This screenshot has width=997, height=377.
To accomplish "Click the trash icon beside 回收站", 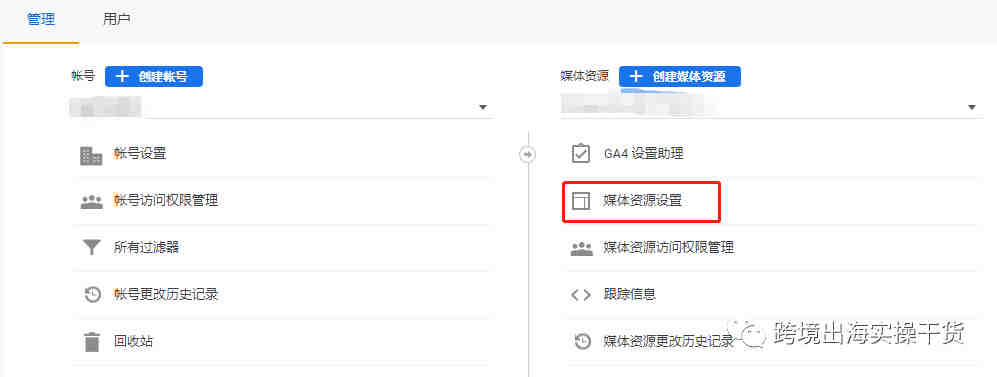I will 92,342.
